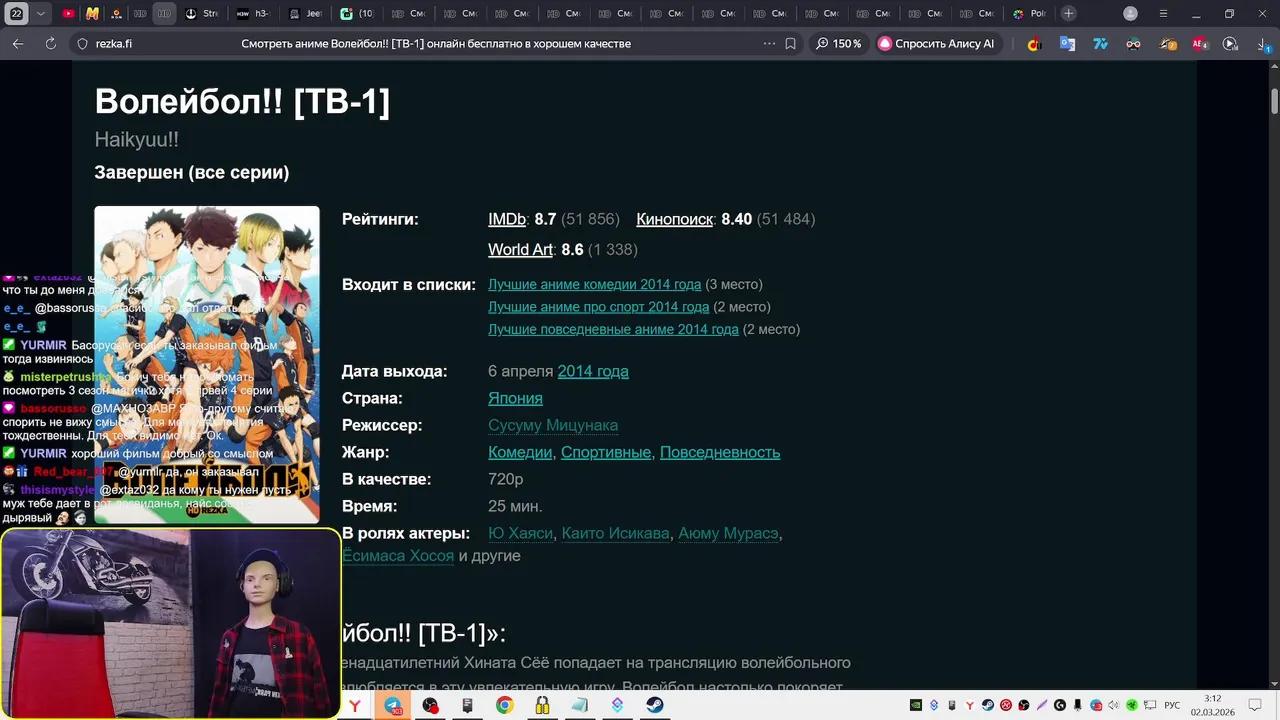Open director Сусуму Мицунака link
The width and height of the screenshot is (1280, 720).
pyautogui.click(x=553, y=425)
